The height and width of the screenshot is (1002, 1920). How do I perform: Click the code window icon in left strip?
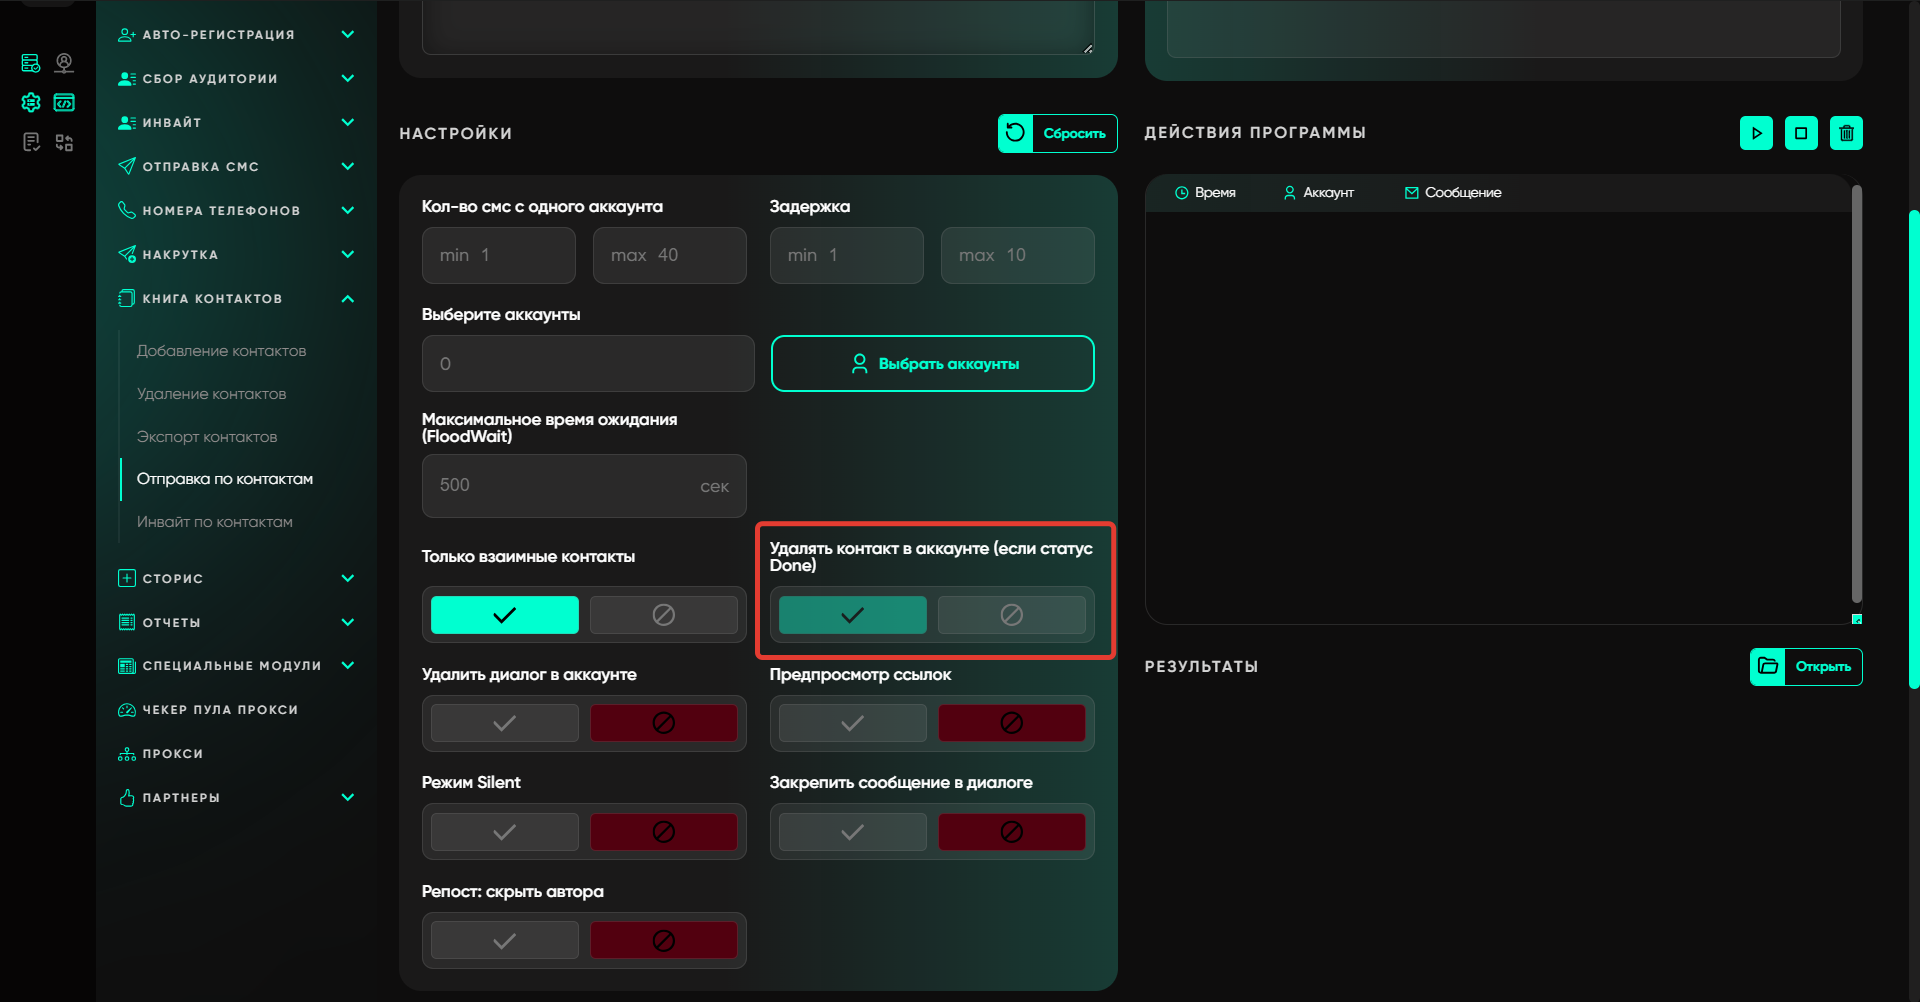64,102
